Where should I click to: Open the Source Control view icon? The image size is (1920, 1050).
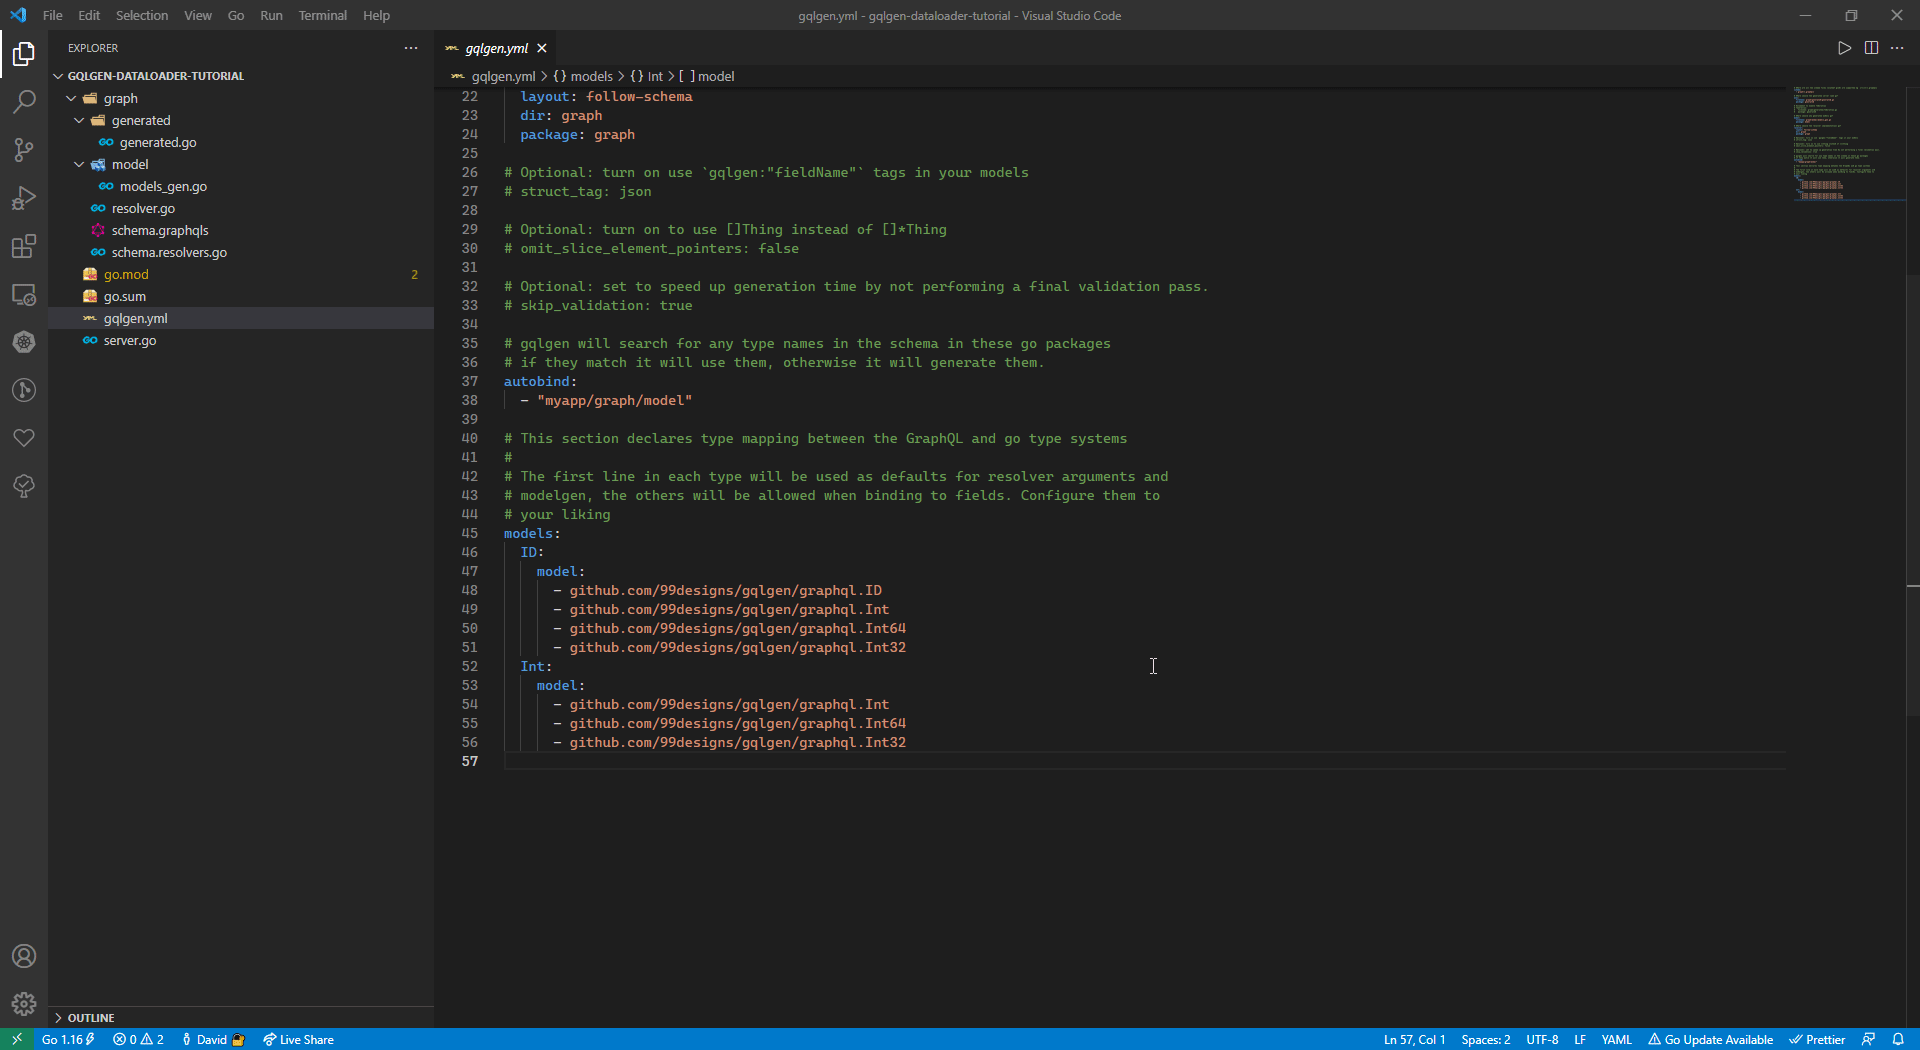coord(24,150)
